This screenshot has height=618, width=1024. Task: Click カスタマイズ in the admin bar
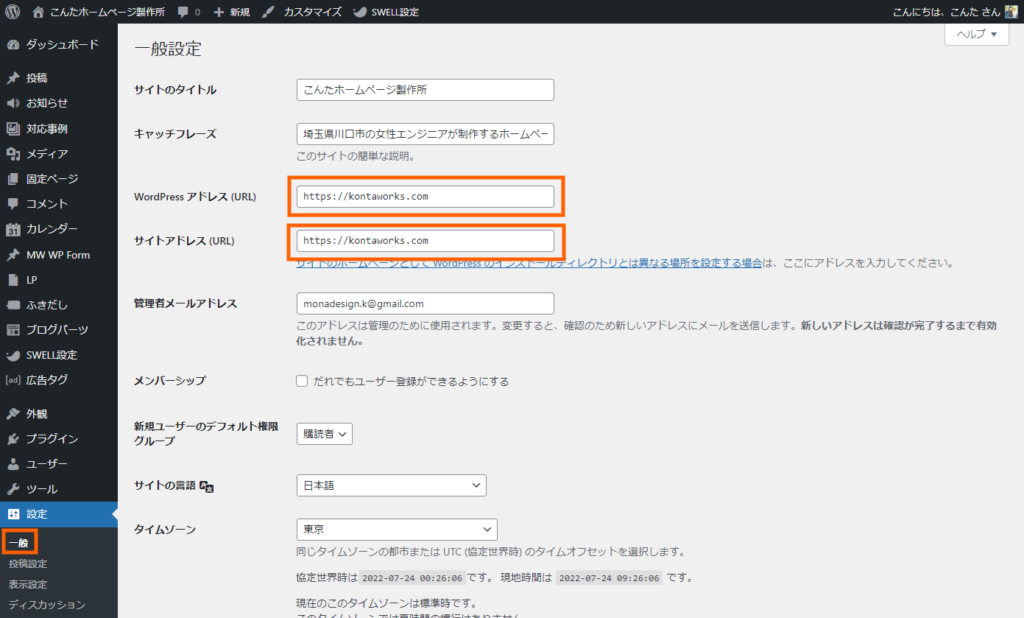point(312,12)
